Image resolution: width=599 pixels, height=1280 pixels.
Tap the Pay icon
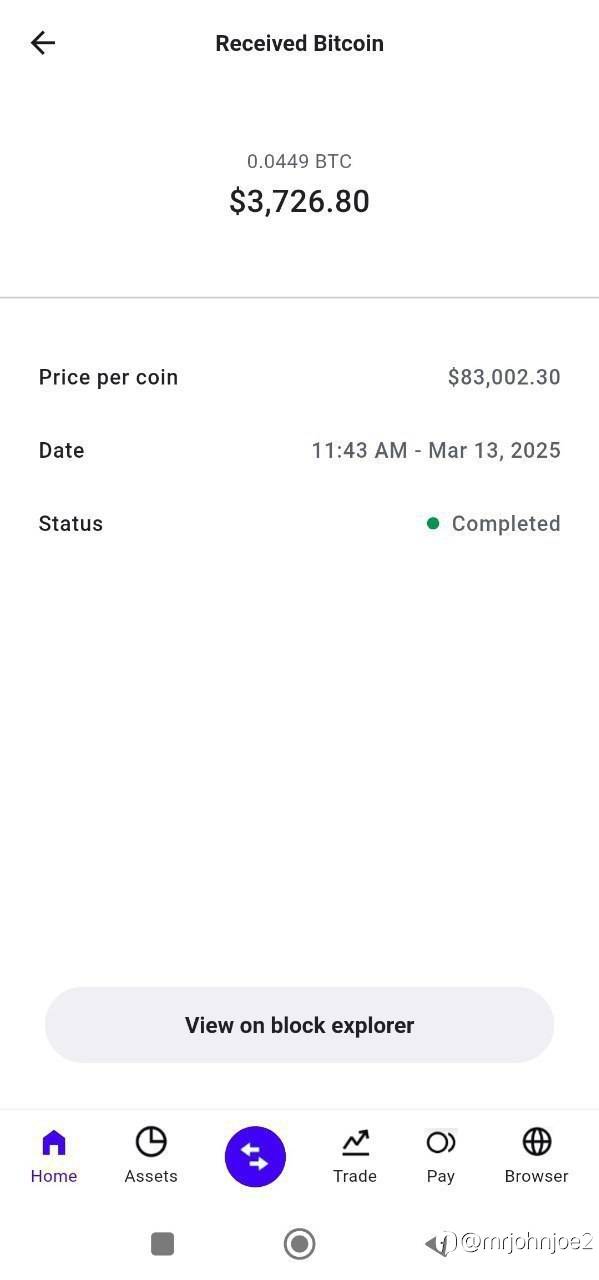coord(441,1142)
